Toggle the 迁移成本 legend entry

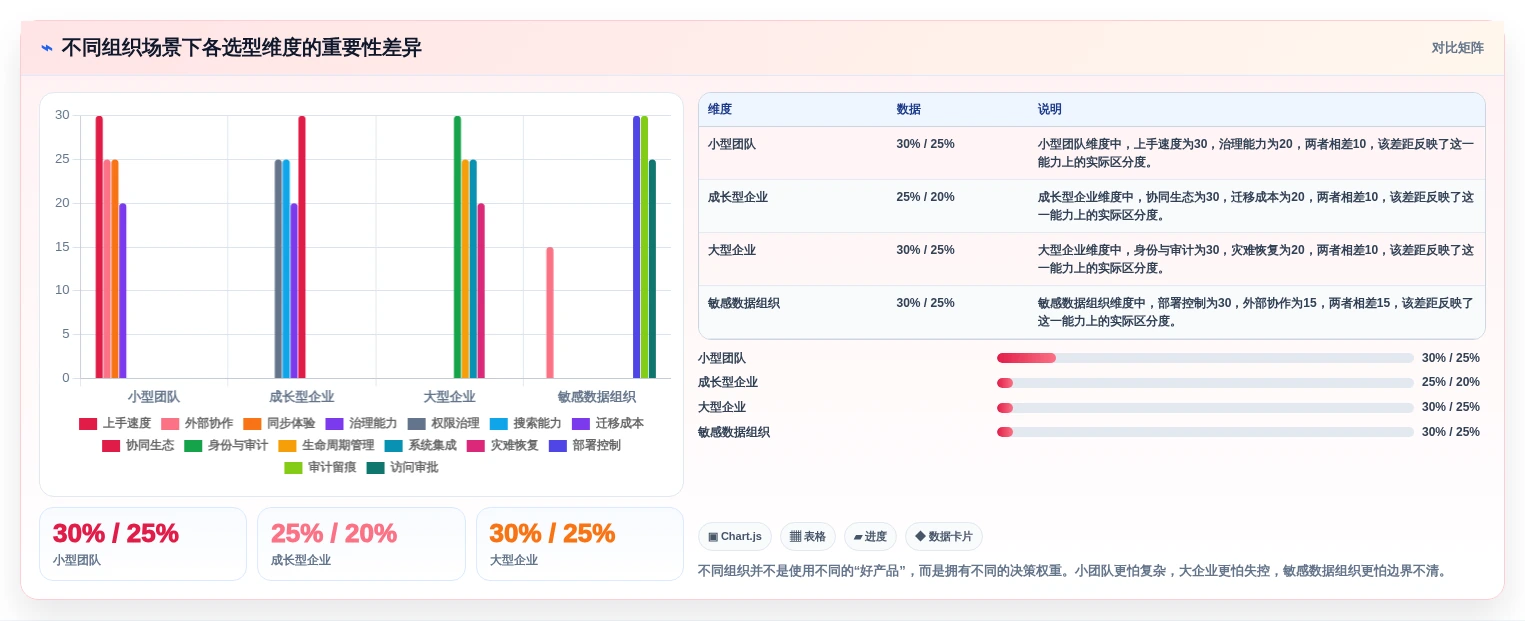pyautogui.click(x=607, y=423)
